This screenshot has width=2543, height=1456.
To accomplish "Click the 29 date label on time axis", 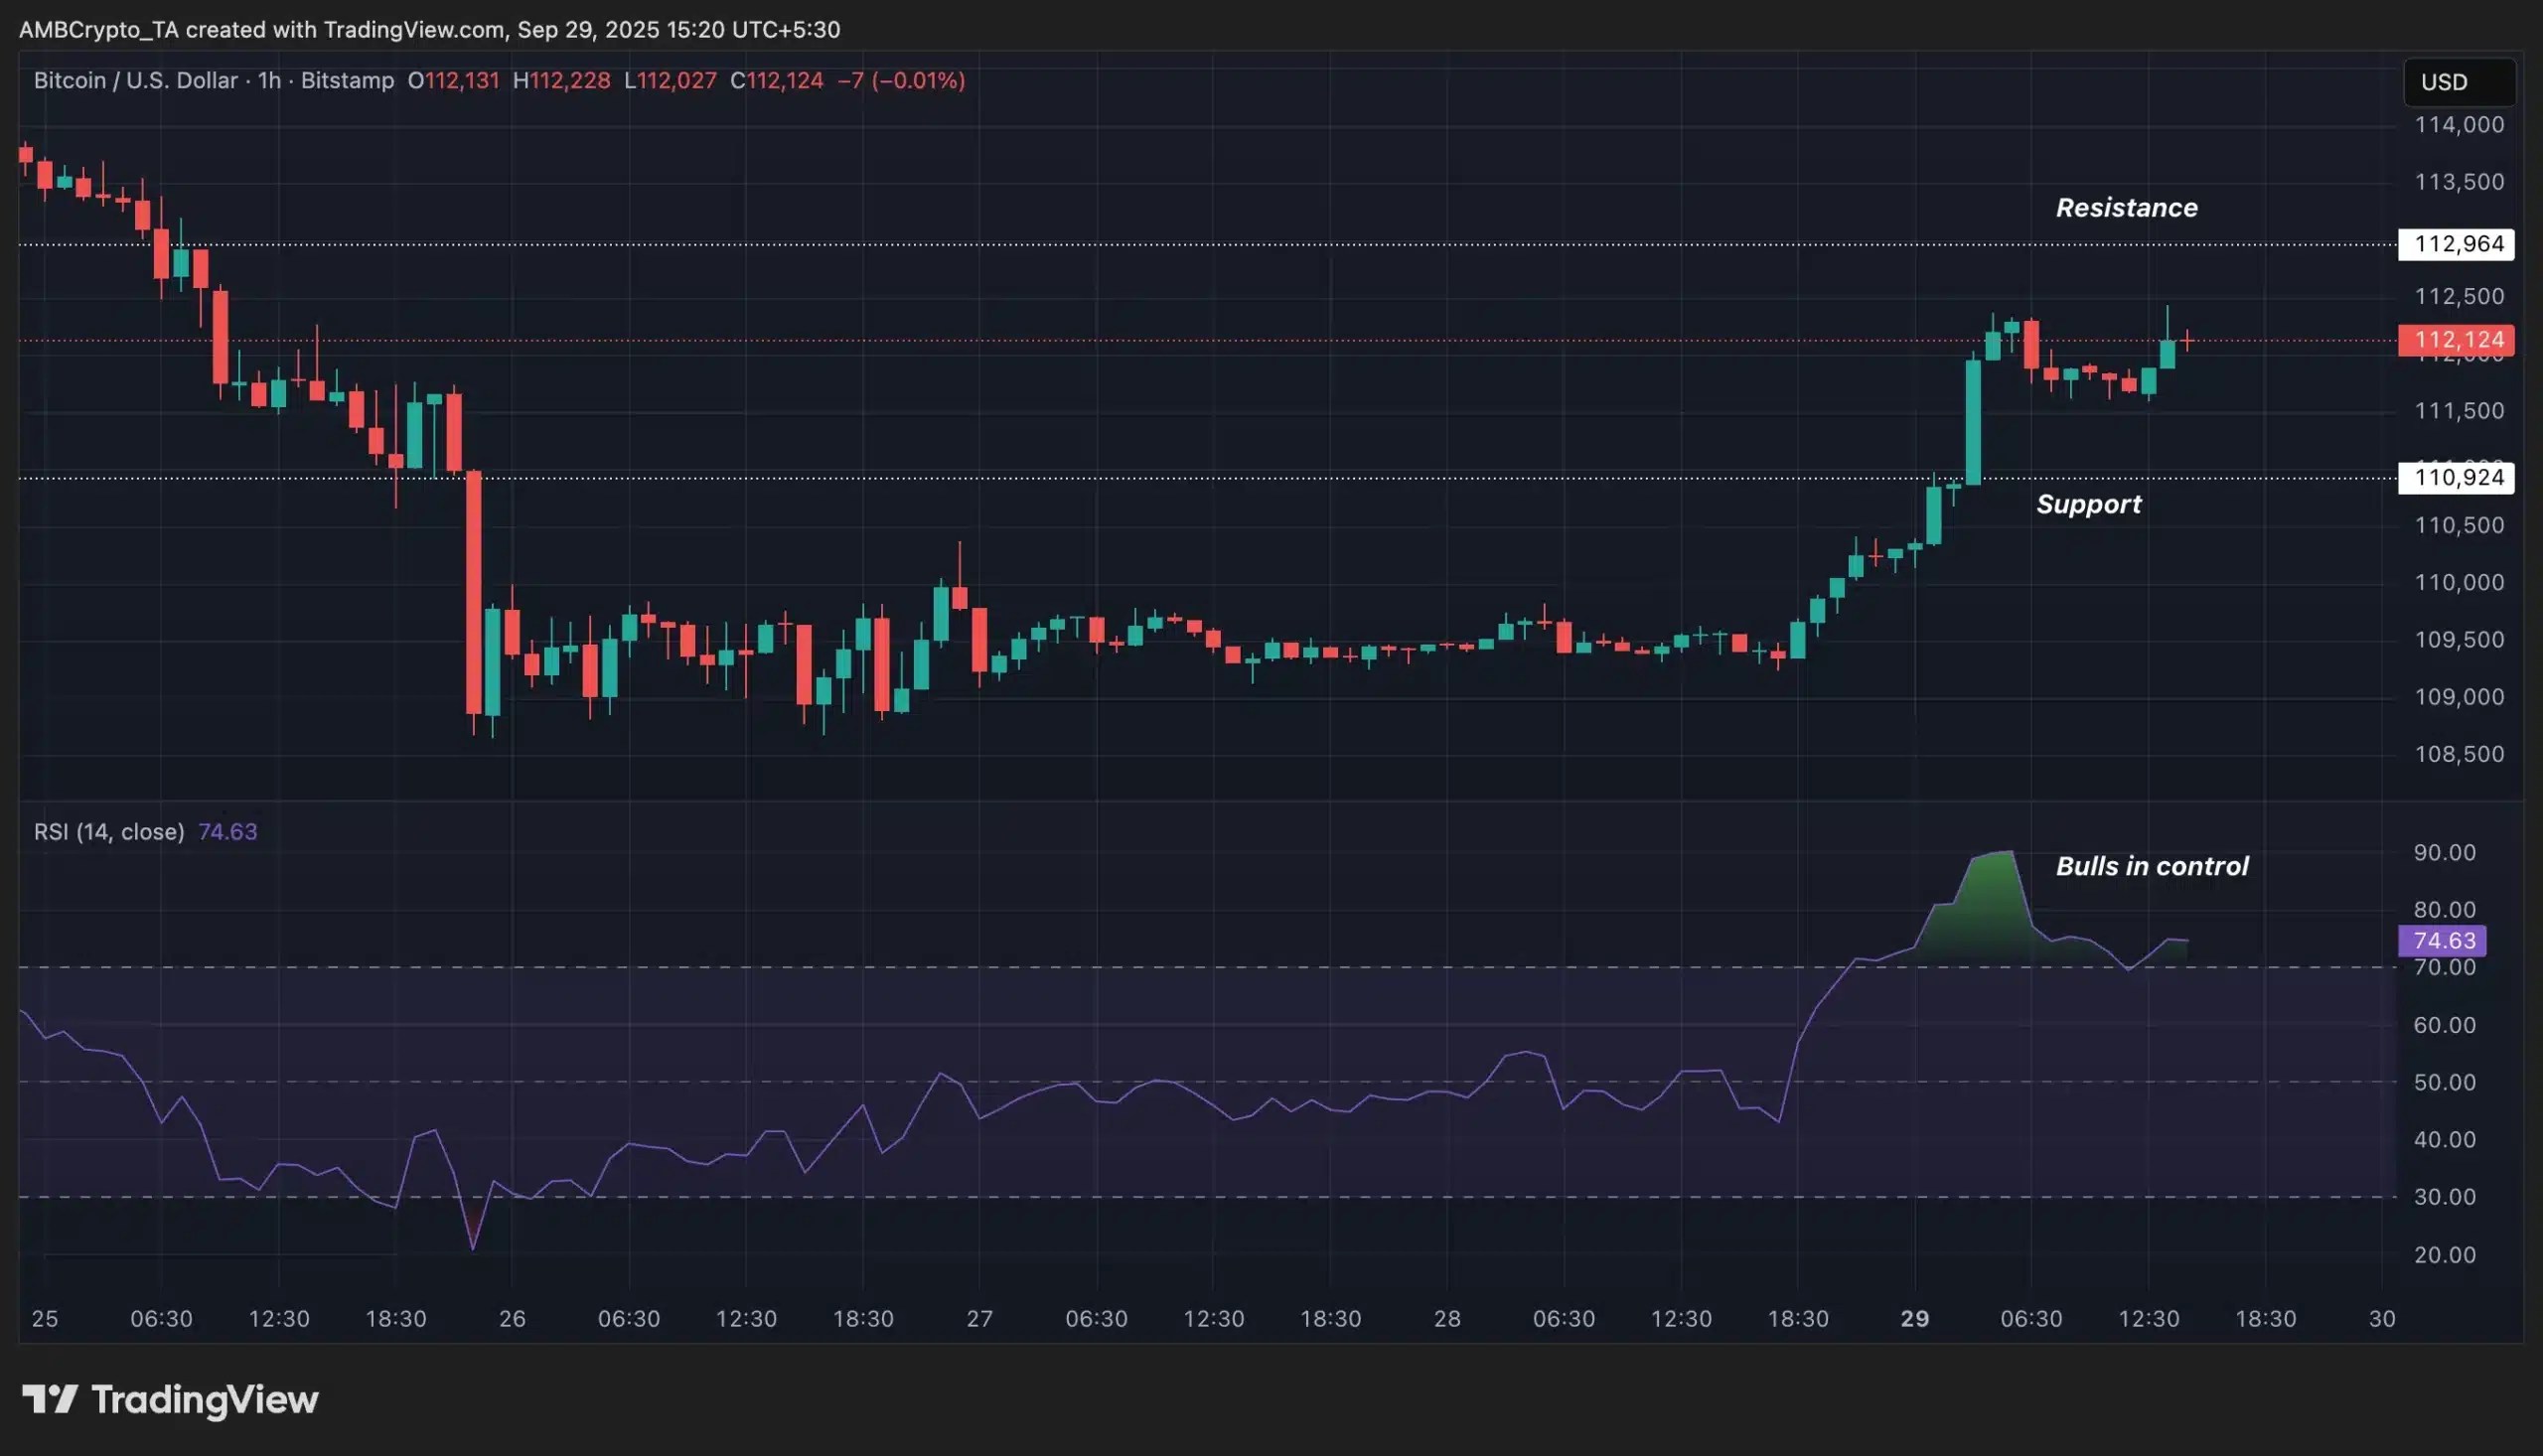I will pos(1915,1318).
